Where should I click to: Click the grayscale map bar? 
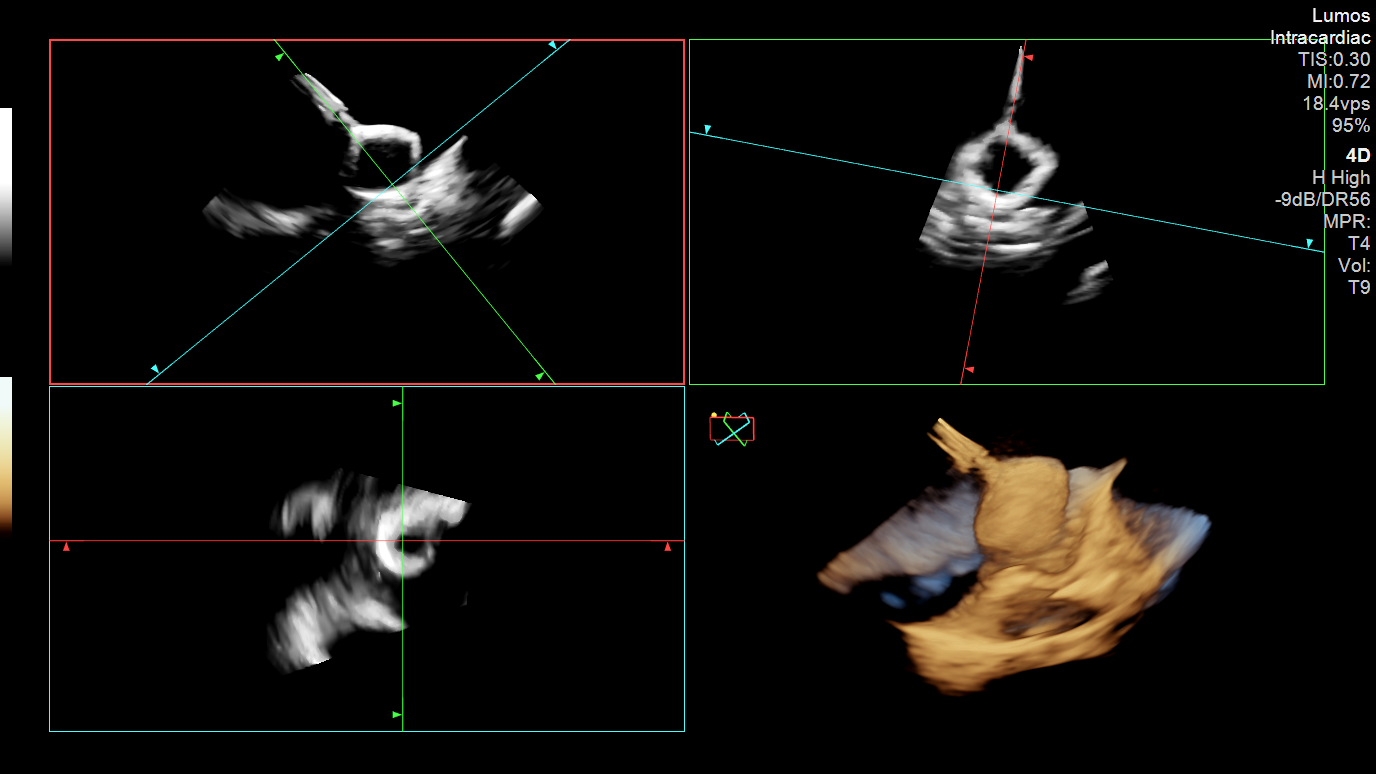pos(5,185)
